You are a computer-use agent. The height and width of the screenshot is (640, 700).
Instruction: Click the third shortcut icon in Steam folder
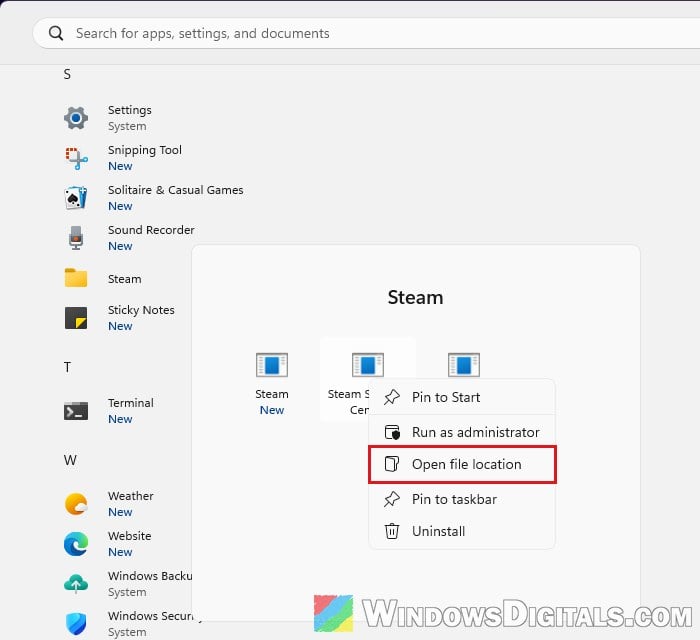tap(464, 365)
